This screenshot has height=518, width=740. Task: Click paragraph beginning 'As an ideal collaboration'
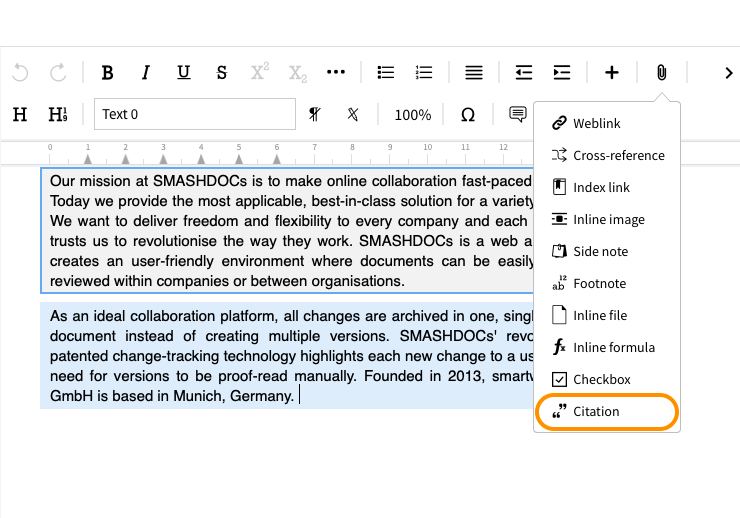tap(287, 356)
